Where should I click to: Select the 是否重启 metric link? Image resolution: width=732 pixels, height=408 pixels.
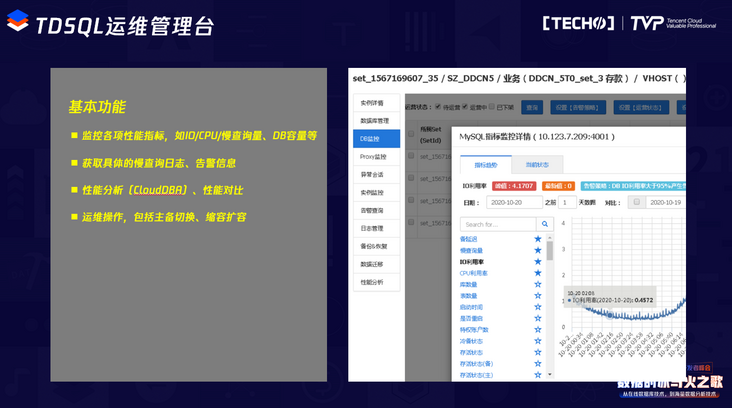[471, 318]
